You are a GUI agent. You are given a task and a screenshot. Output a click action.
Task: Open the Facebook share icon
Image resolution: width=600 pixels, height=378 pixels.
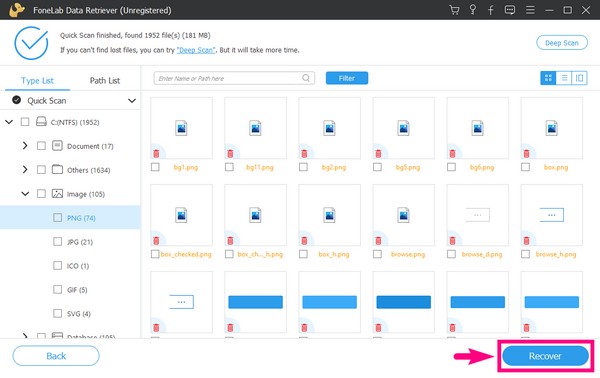click(x=491, y=10)
